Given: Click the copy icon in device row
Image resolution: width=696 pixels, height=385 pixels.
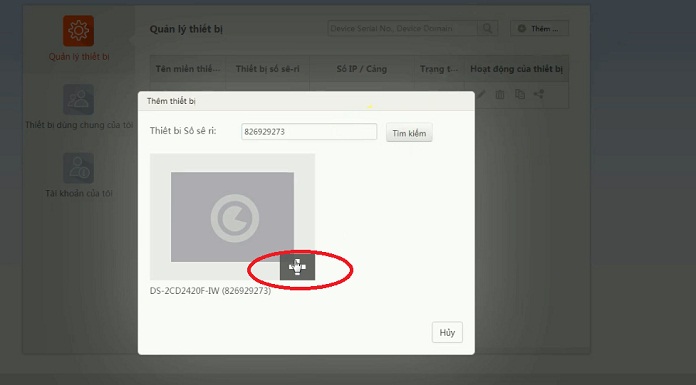Looking at the screenshot, I should pyautogui.click(x=519, y=94).
